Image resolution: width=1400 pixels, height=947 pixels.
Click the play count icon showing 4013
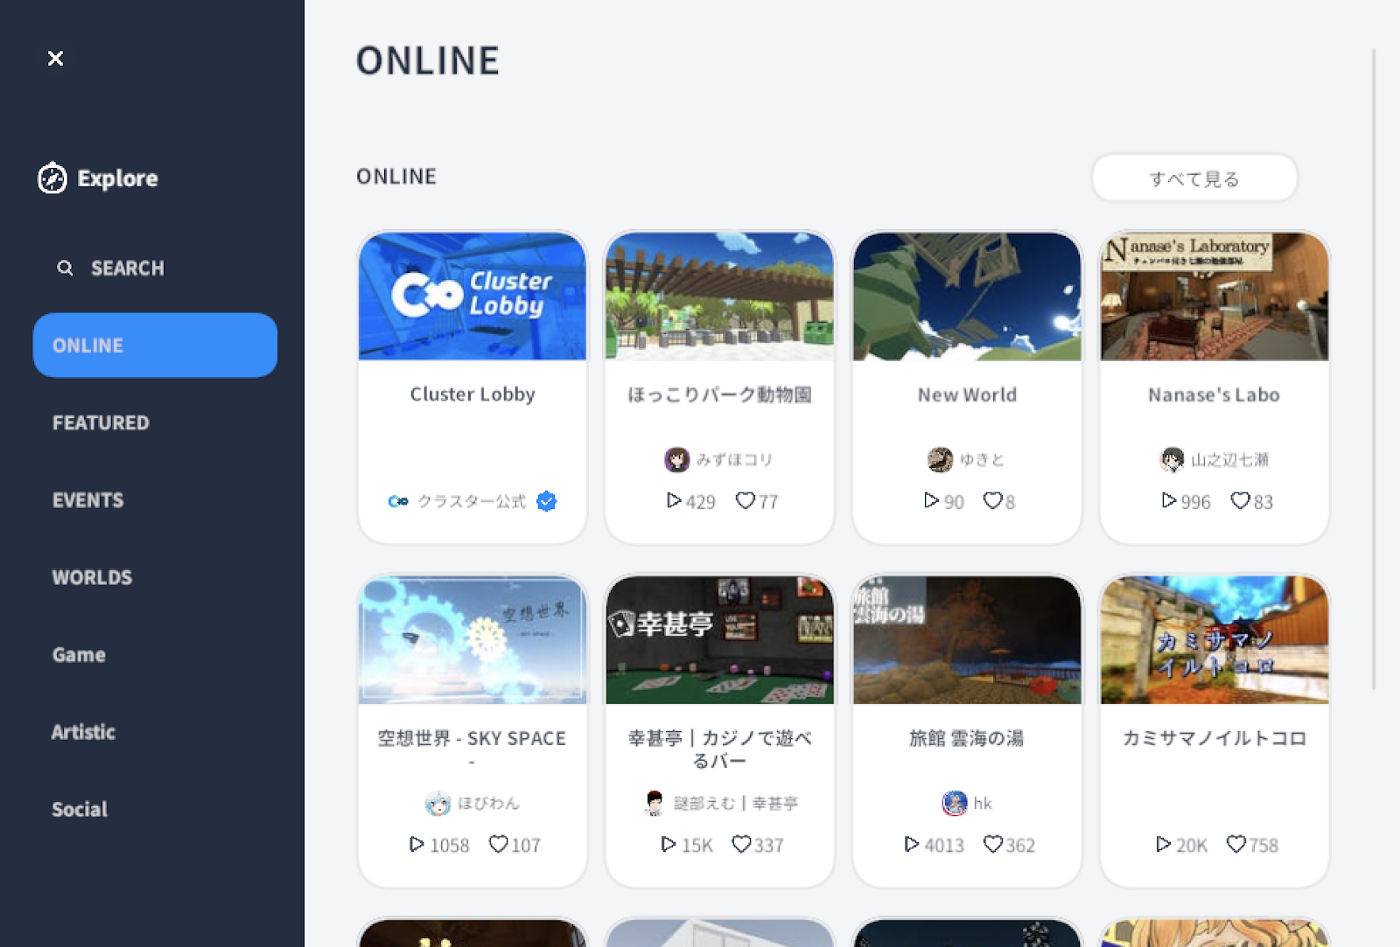911,844
